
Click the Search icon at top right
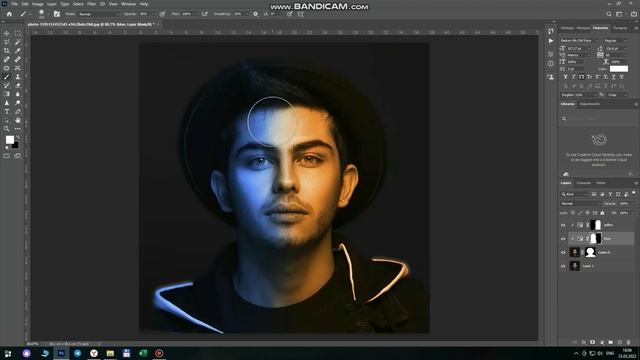[x=609, y=14]
